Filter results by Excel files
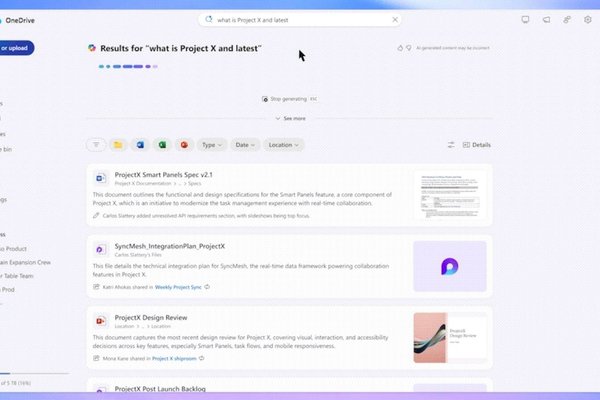The image size is (600, 400). 162,145
